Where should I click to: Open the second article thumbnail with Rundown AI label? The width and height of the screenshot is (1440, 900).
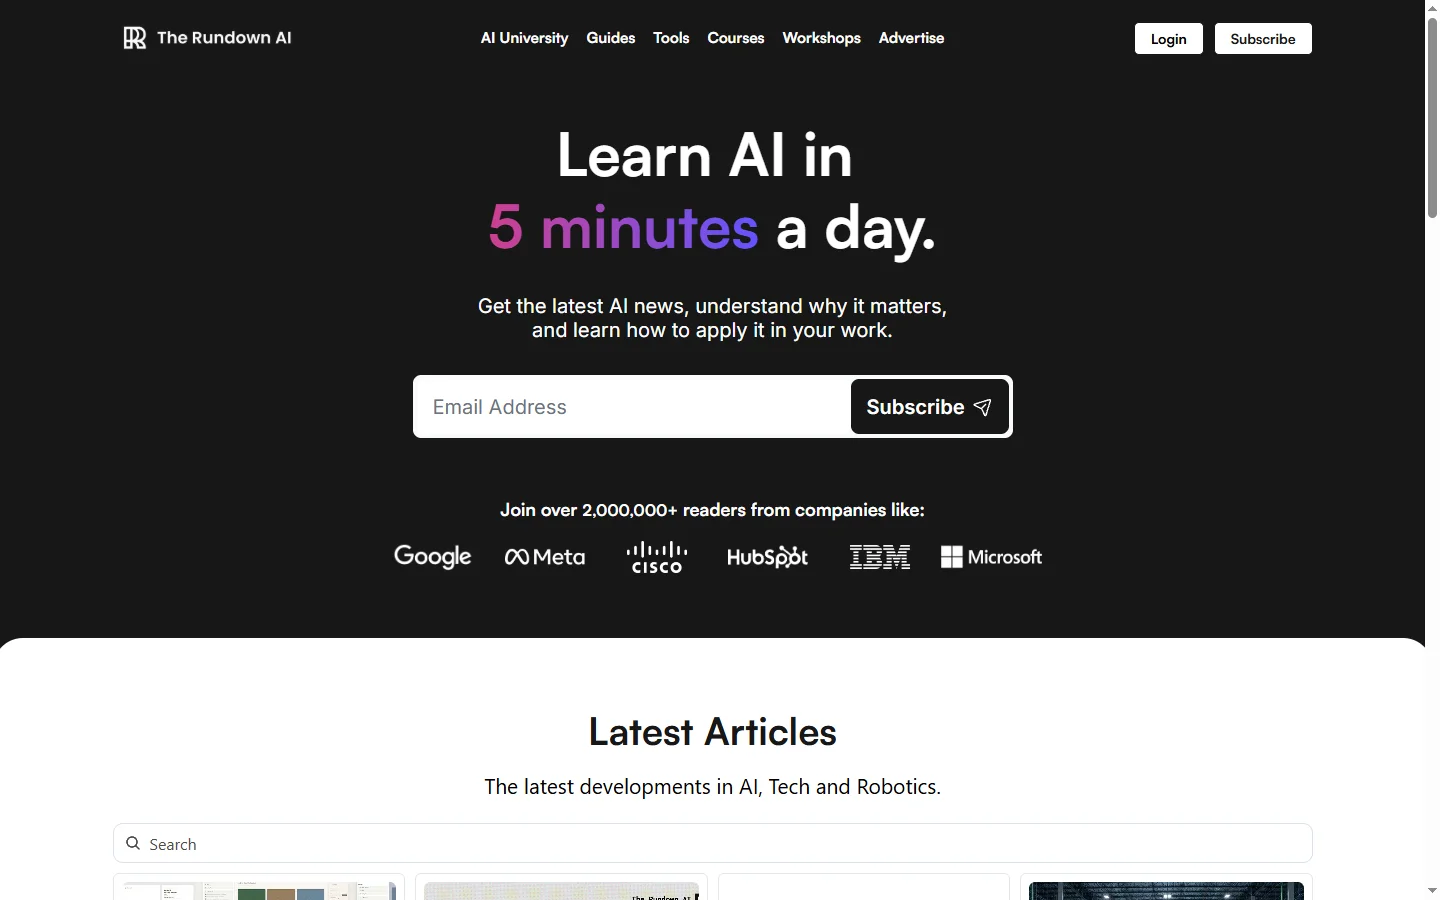(x=562, y=888)
